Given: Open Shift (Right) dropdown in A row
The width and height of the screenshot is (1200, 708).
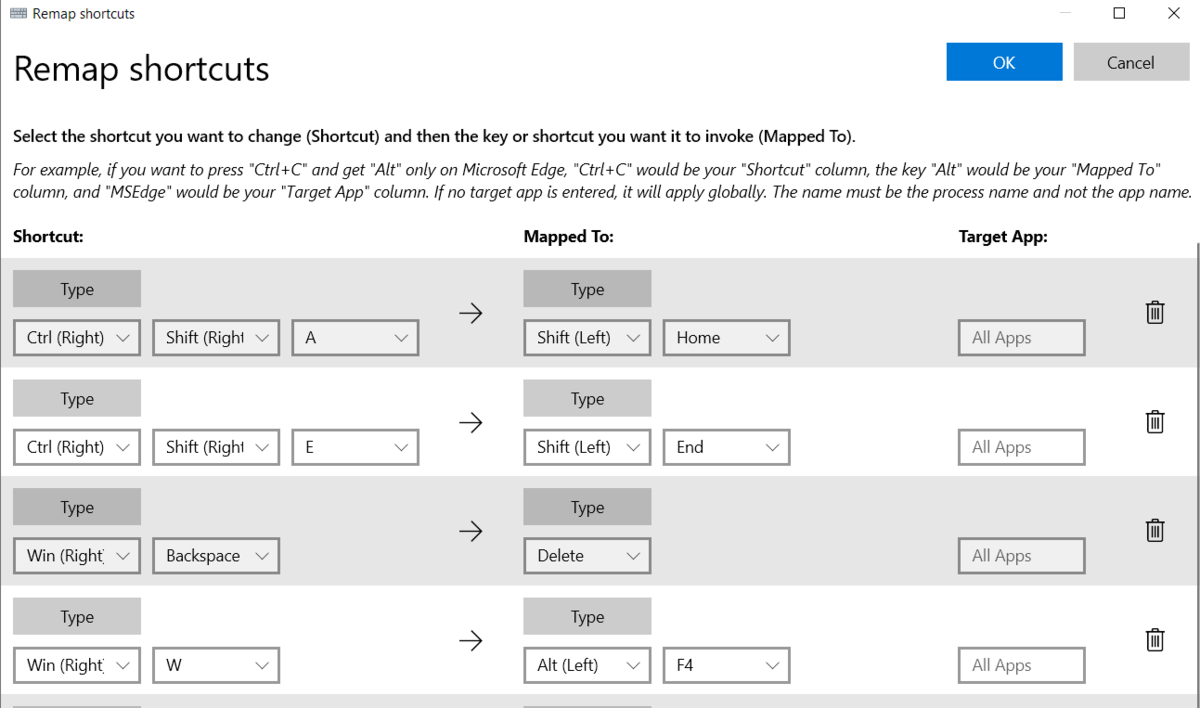Looking at the screenshot, I should click(x=216, y=338).
